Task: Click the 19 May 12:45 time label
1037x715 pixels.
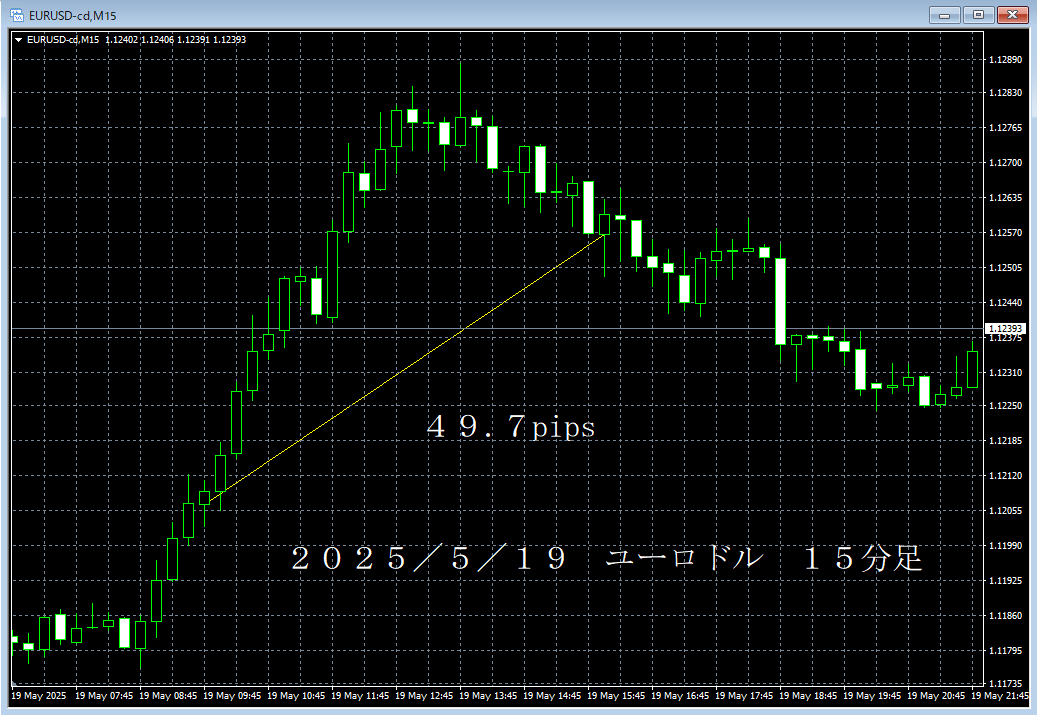Action: (425, 696)
